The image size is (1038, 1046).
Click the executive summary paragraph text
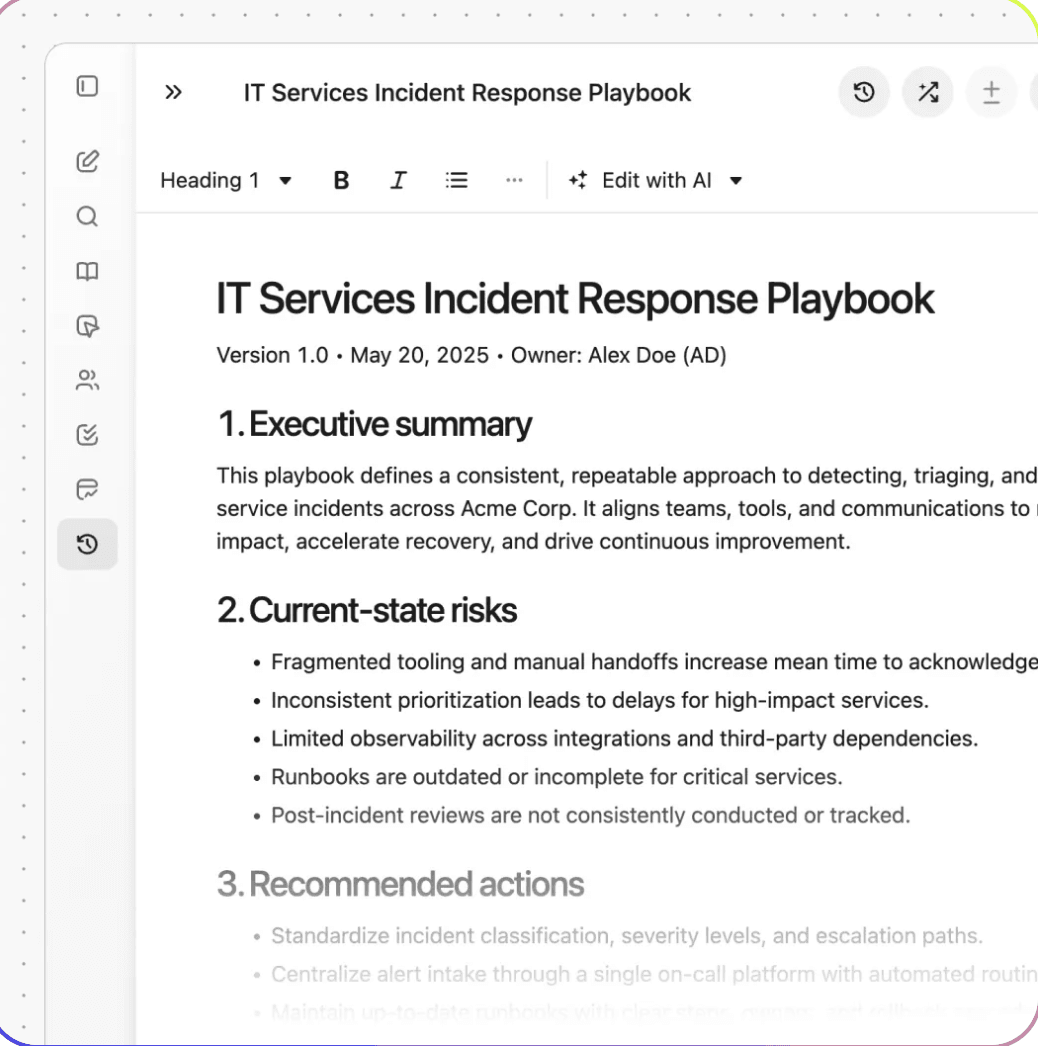pyautogui.click(x=626, y=508)
